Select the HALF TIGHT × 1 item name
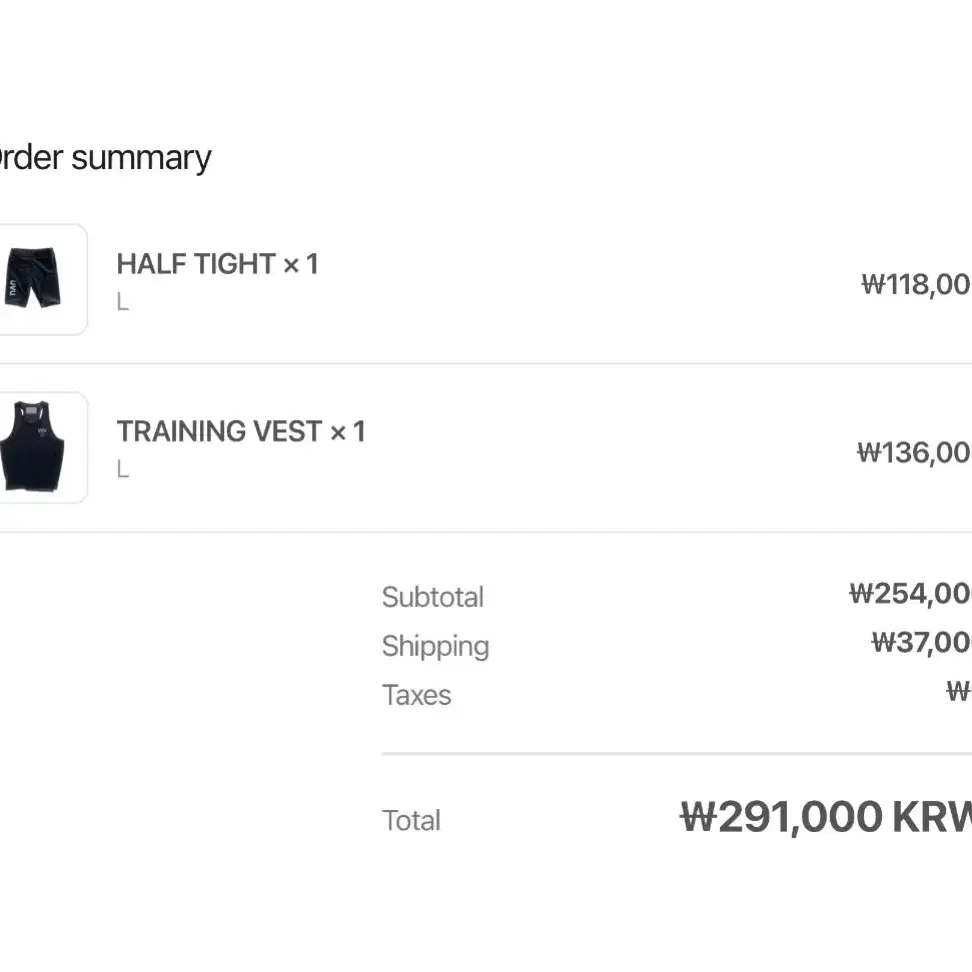 pos(218,264)
